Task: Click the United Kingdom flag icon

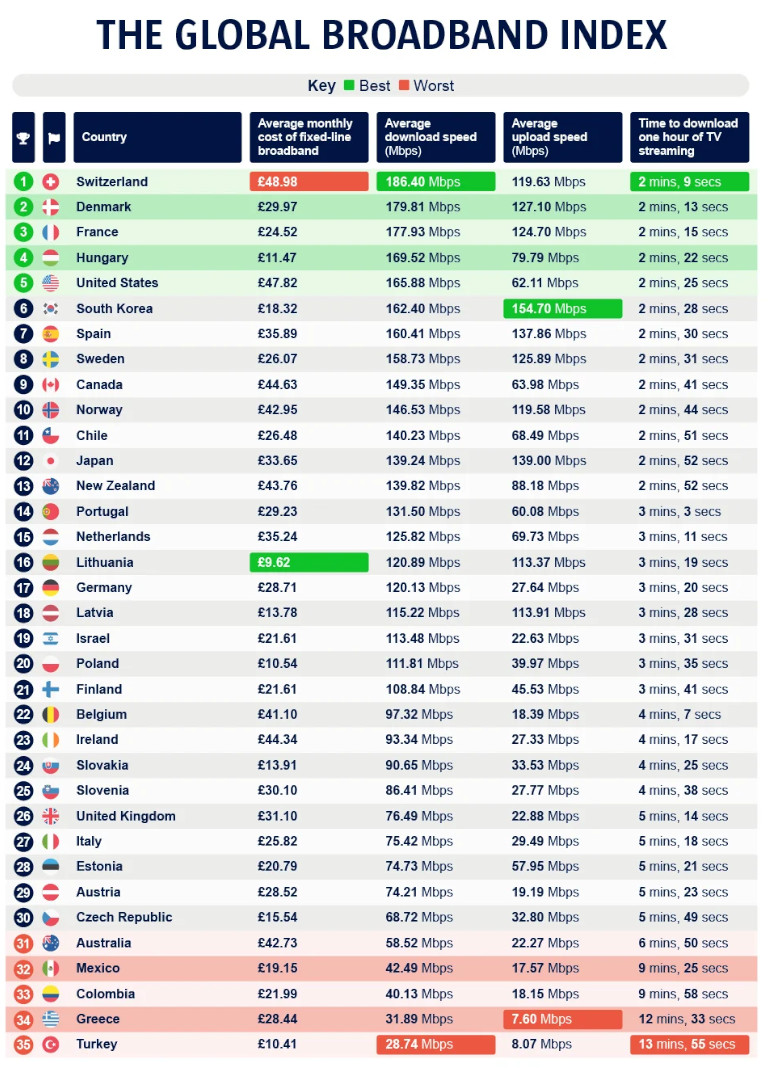Action: coord(50,816)
